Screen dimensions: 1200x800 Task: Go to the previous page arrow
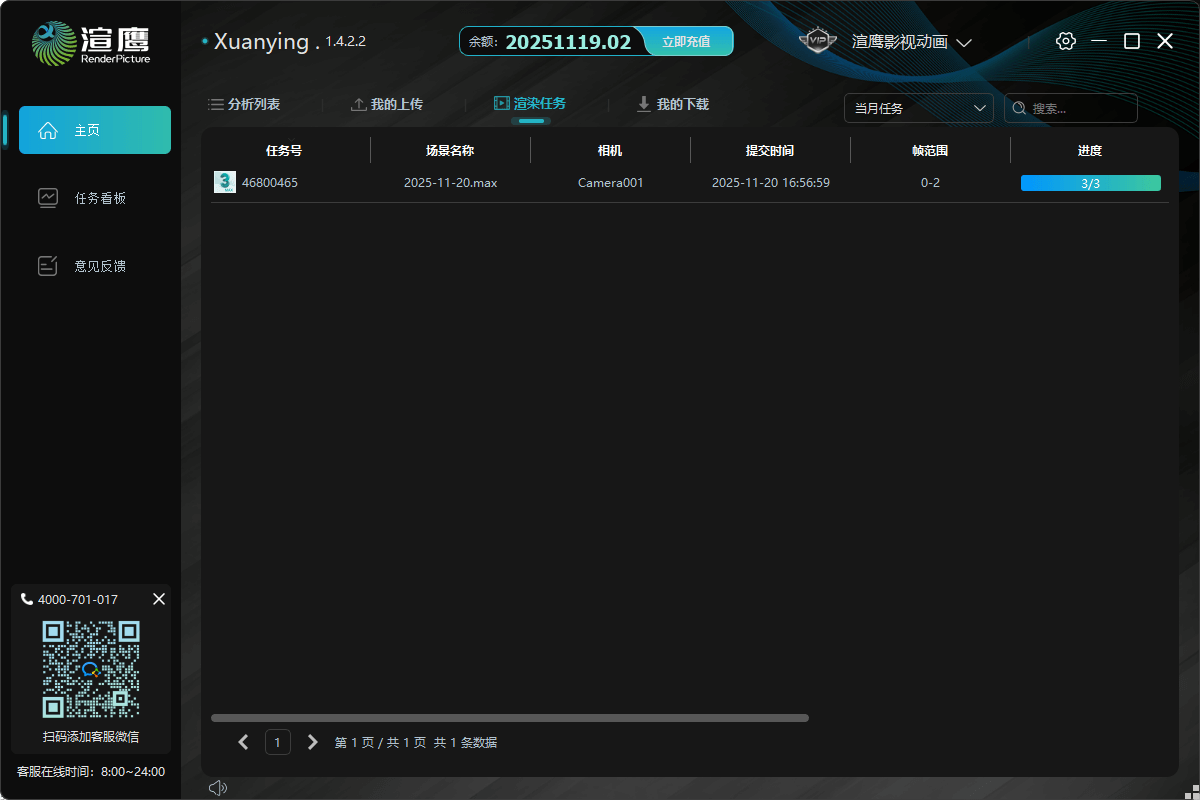pyautogui.click(x=243, y=742)
